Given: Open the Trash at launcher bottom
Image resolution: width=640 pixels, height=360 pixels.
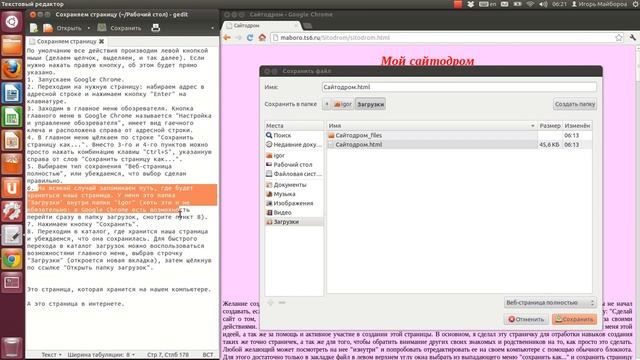Looking at the screenshot, I should [x=12, y=347].
